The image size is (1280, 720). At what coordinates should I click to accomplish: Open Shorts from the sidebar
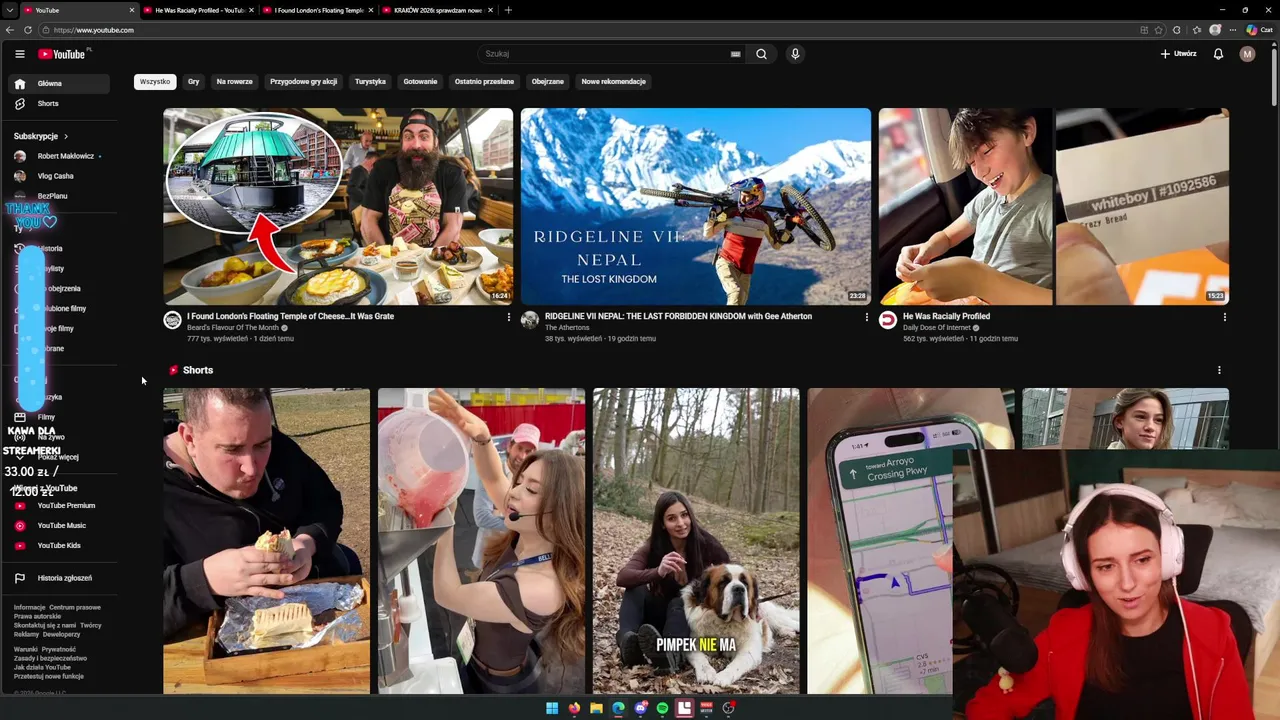tap(59, 104)
